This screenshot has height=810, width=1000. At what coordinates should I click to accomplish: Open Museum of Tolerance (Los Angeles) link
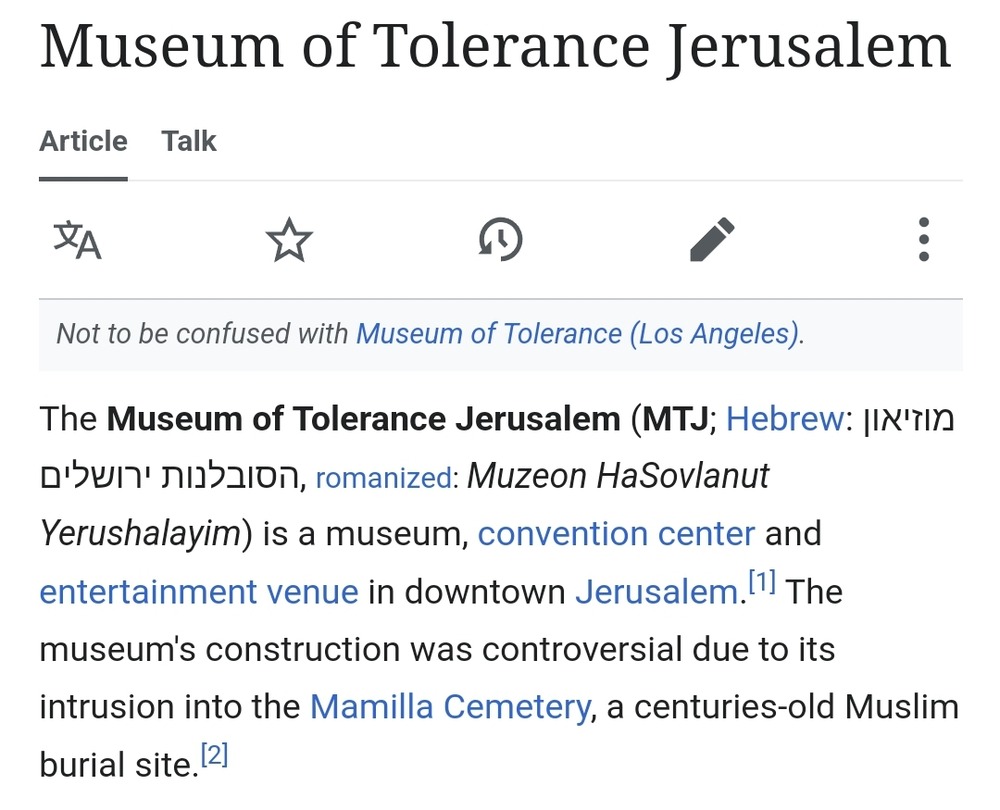[578, 333]
